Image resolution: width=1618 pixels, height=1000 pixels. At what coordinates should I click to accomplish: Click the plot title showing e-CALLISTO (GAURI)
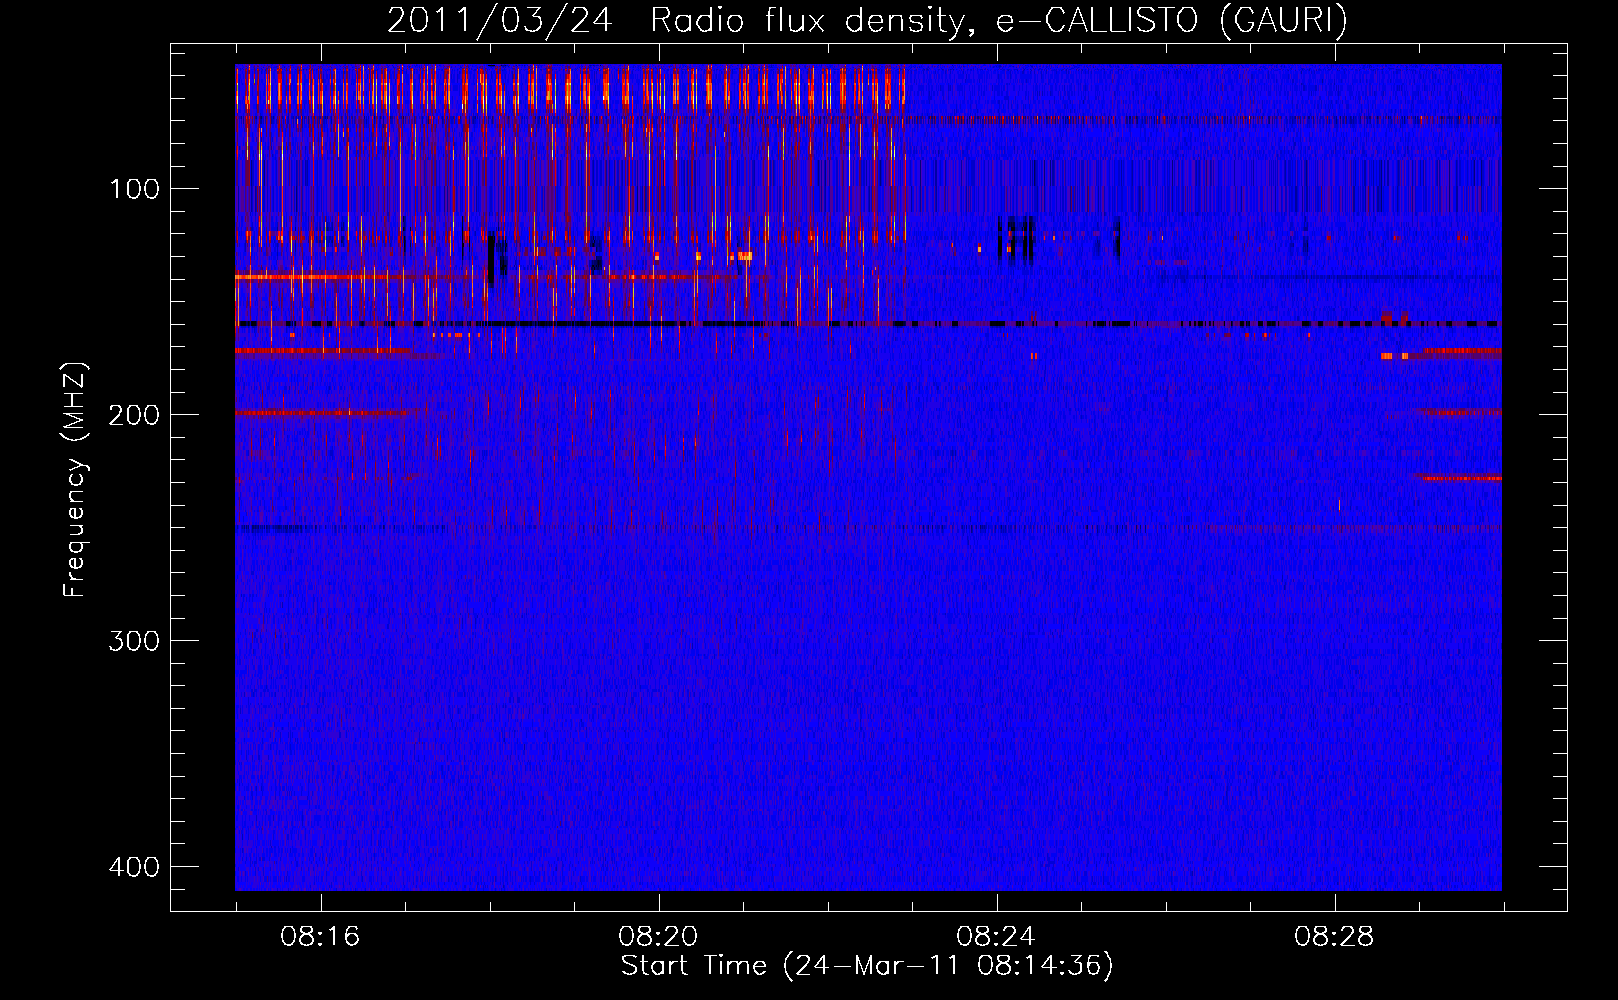click(x=867, y=21)
